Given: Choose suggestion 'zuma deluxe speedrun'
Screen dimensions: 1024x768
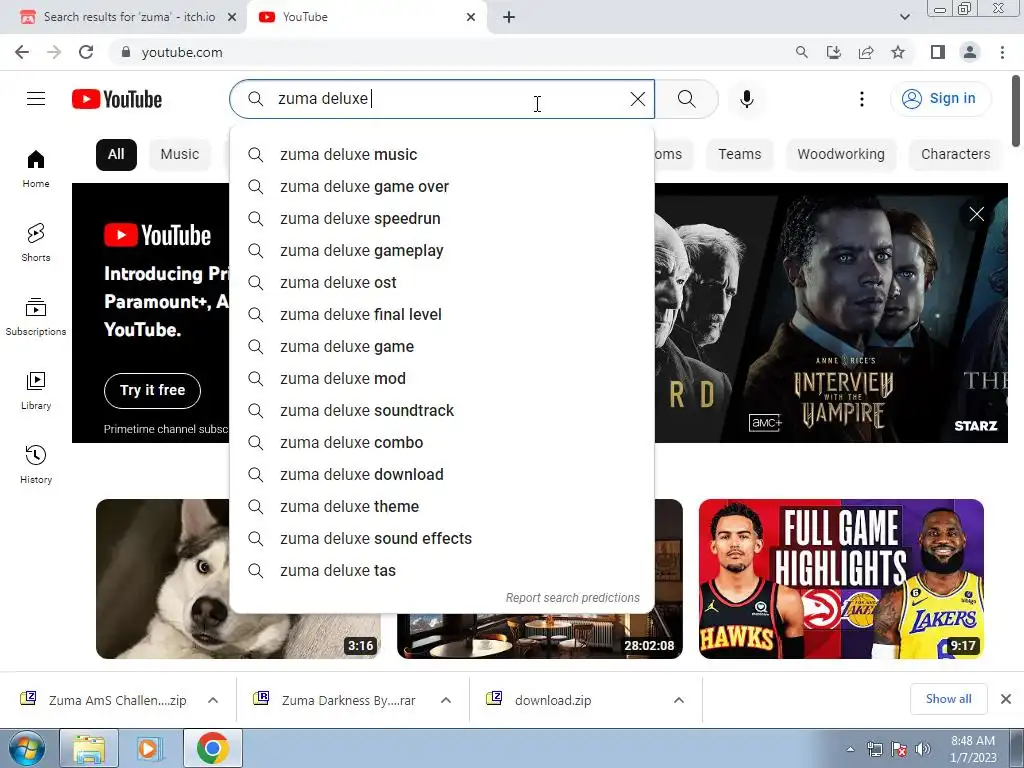Looking at the screenshot, I should pos(442,219).
